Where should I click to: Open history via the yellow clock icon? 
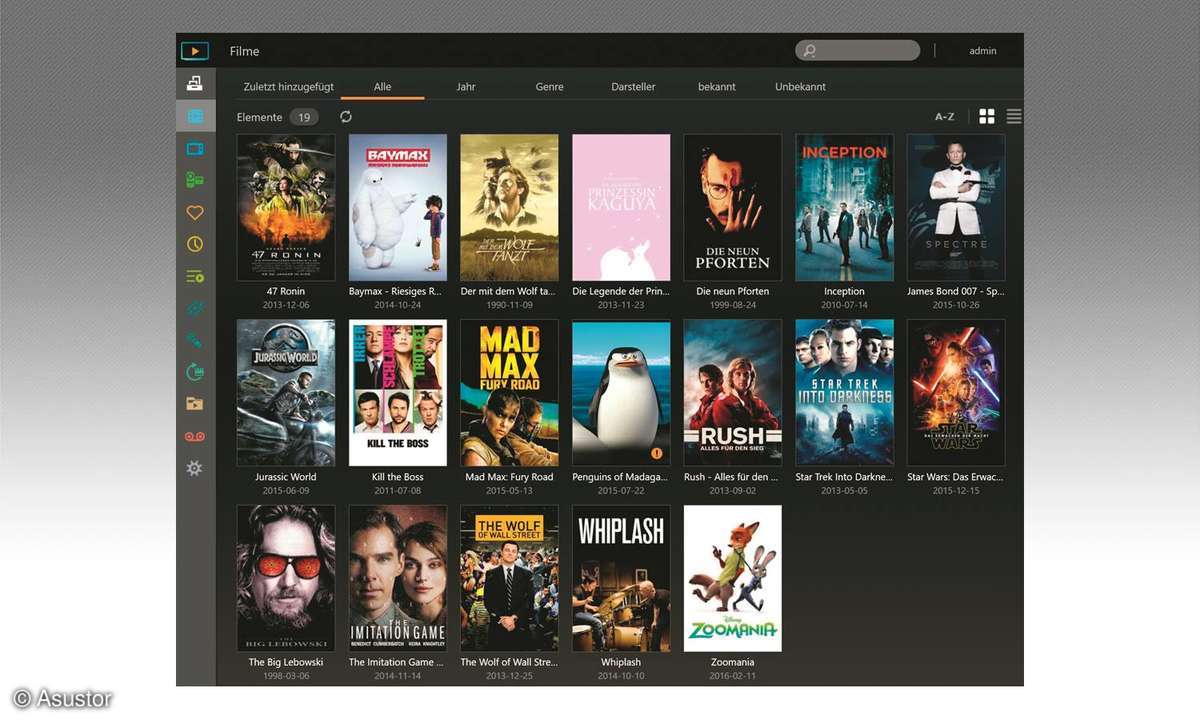coord(195,244)
